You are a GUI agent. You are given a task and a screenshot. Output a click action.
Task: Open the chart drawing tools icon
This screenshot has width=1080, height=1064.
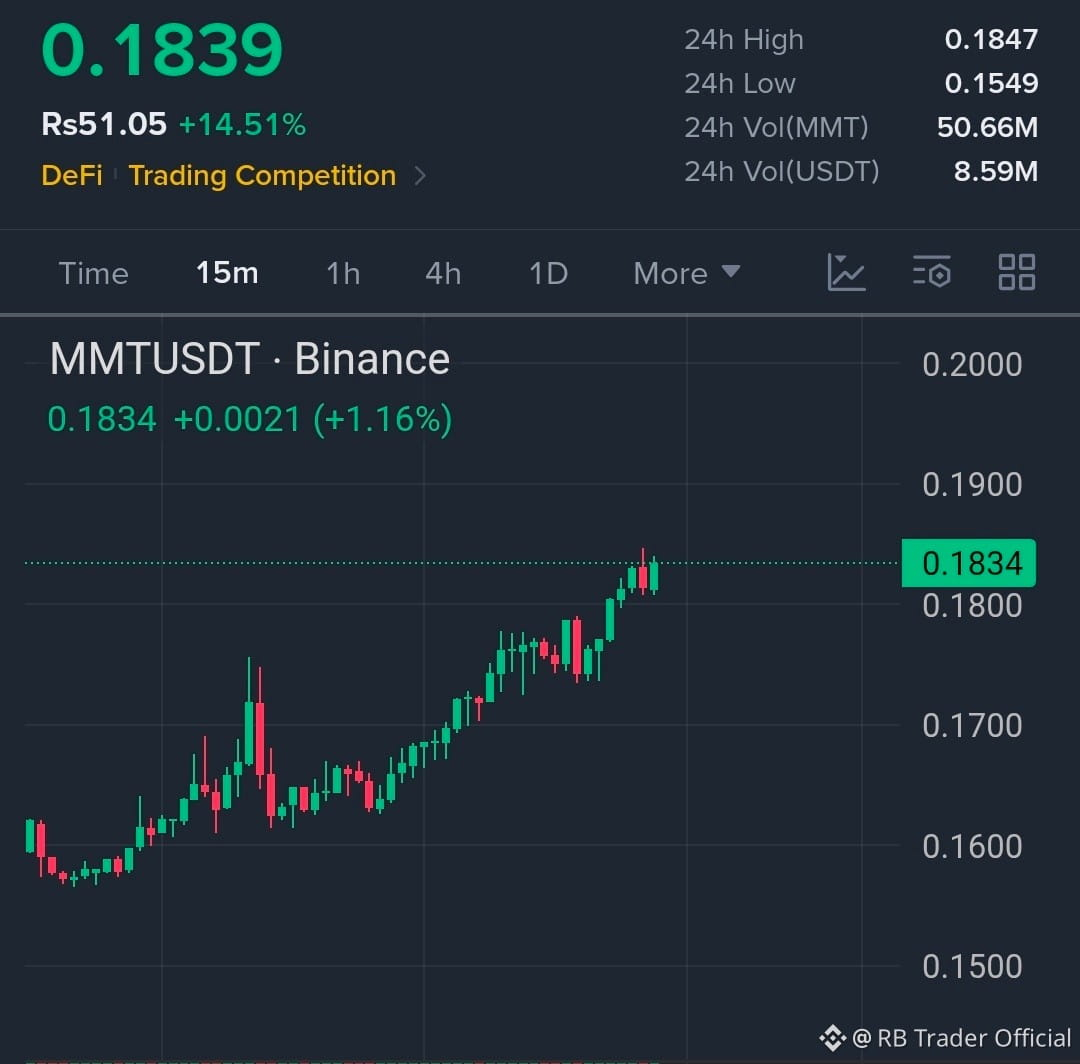tap(846, 273)
